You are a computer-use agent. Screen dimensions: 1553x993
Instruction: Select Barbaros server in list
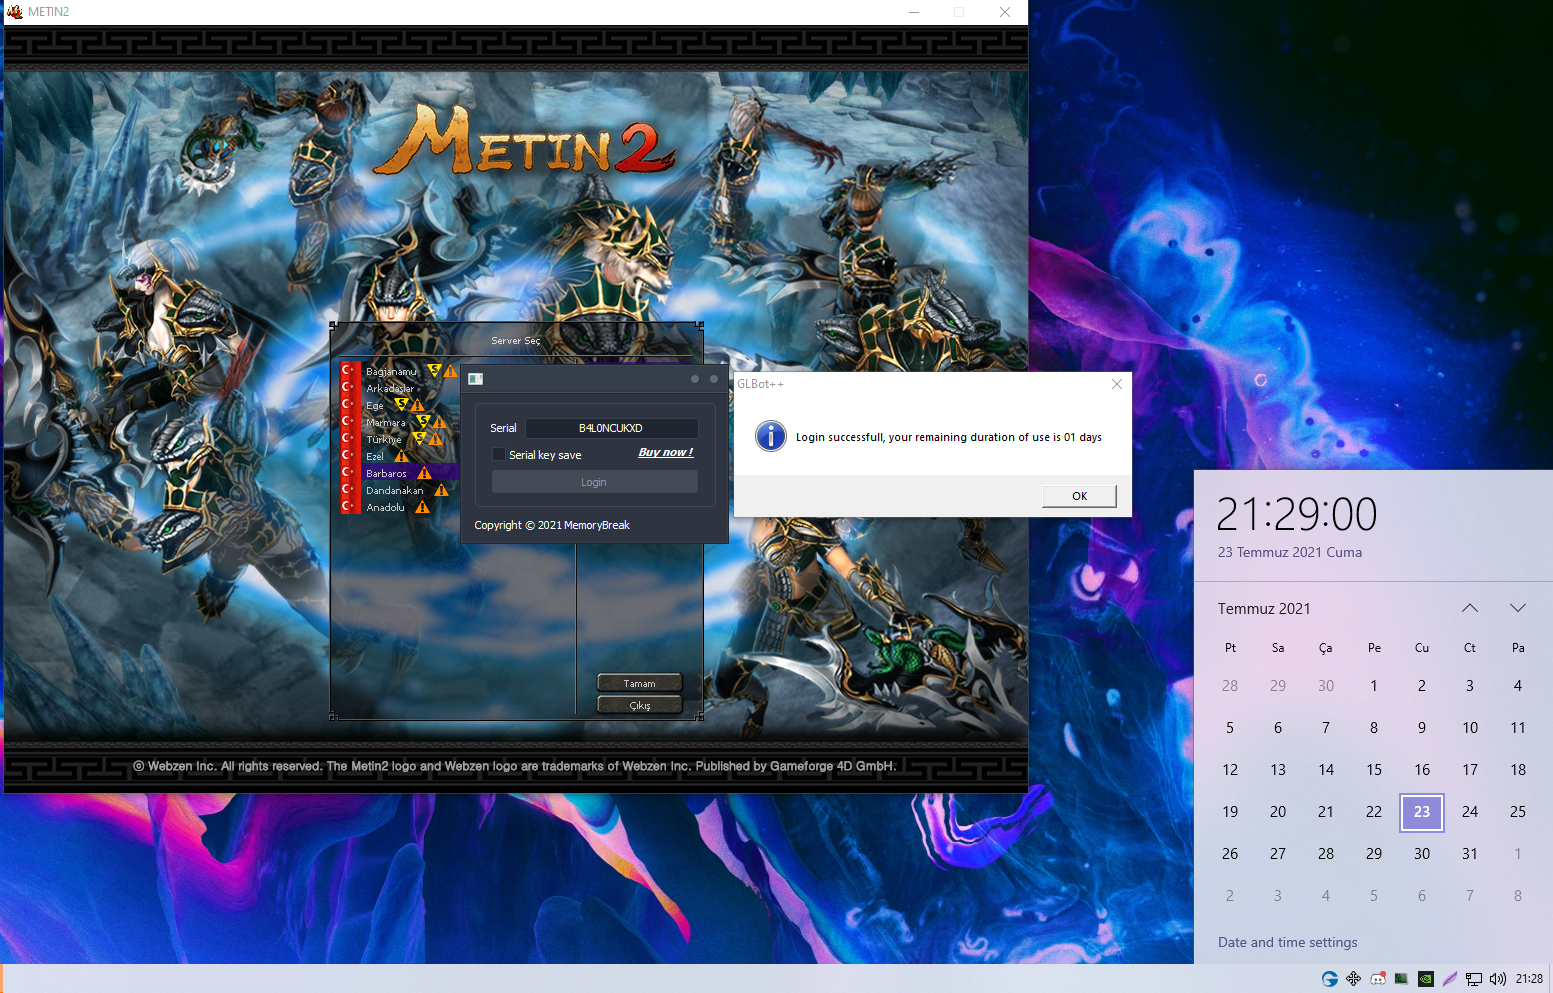pyautogui.click(x=386, y=473)
